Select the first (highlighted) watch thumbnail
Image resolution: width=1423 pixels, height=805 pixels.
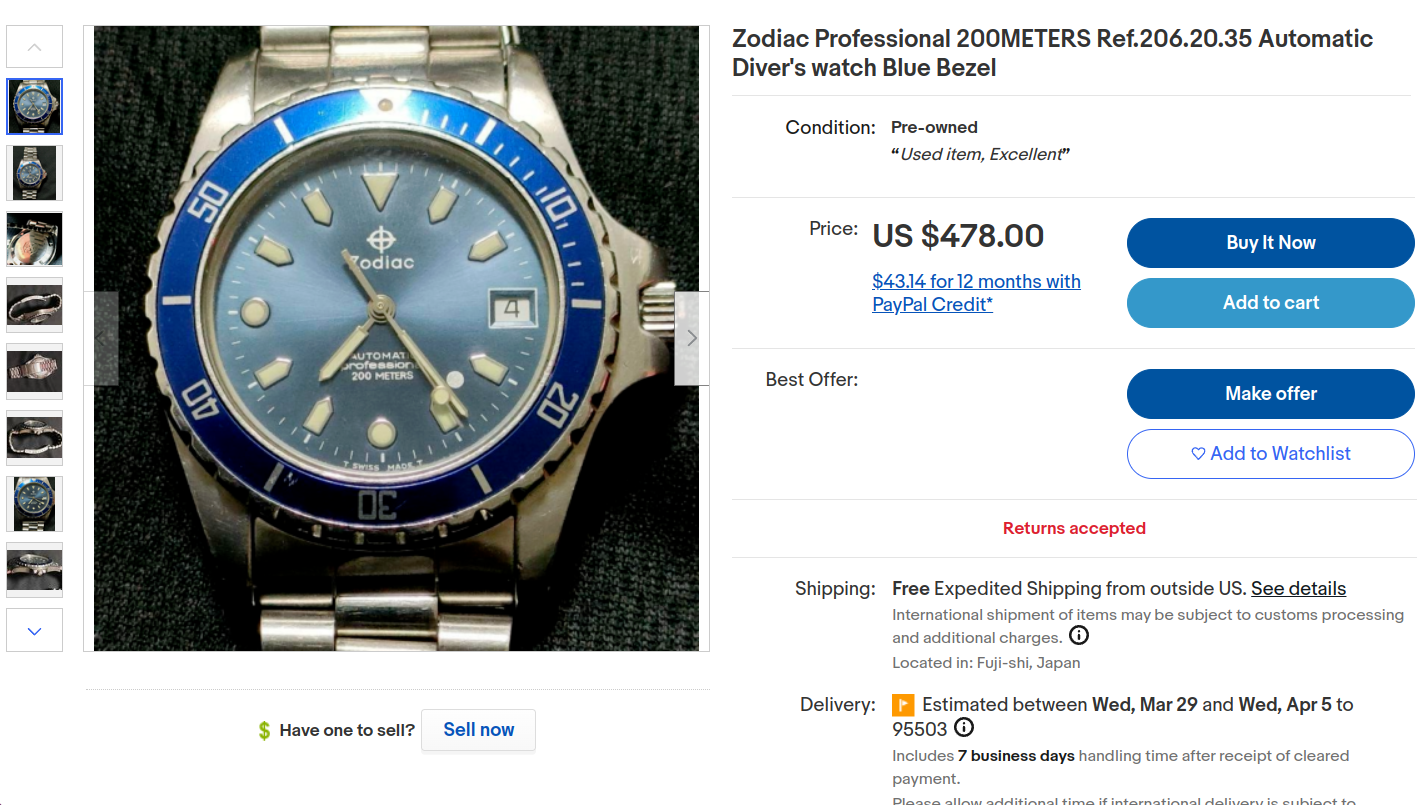point(35,107)
